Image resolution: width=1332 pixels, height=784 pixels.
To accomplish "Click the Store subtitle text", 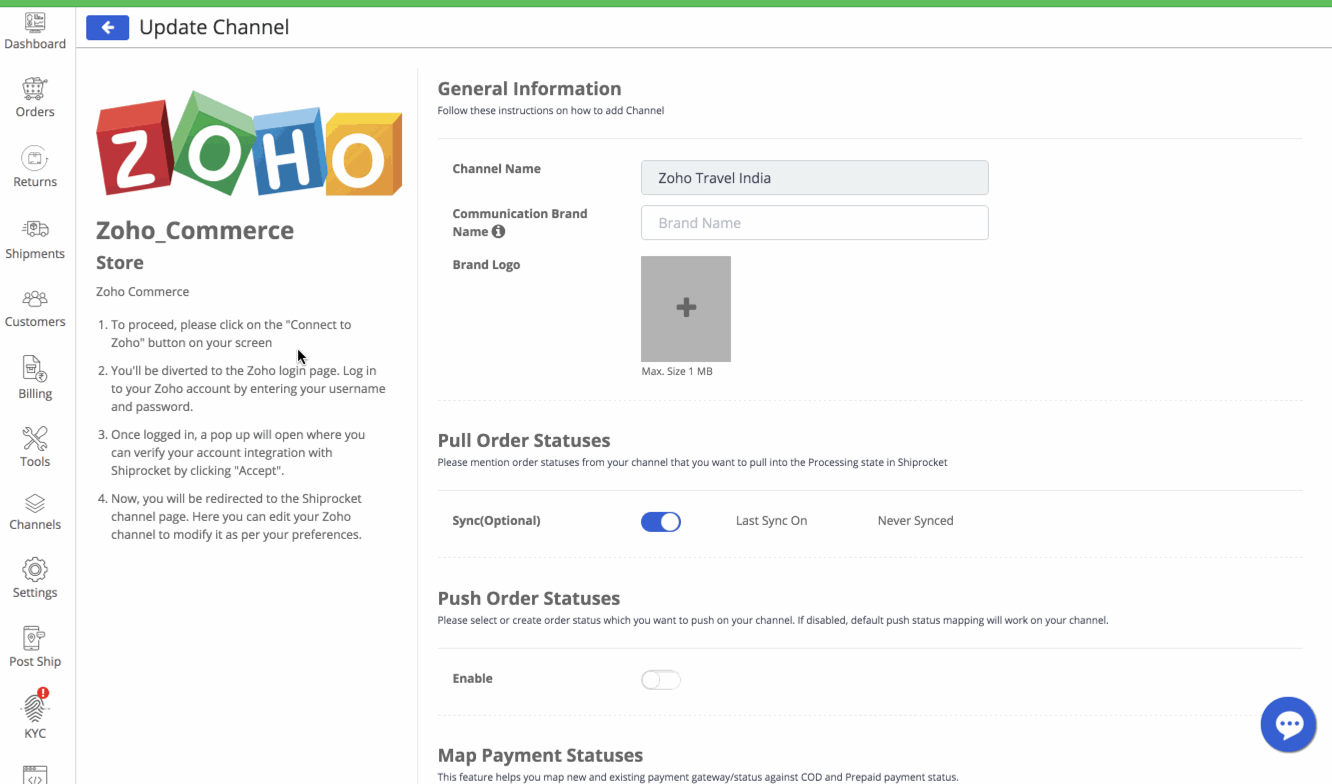I will 120,263.
